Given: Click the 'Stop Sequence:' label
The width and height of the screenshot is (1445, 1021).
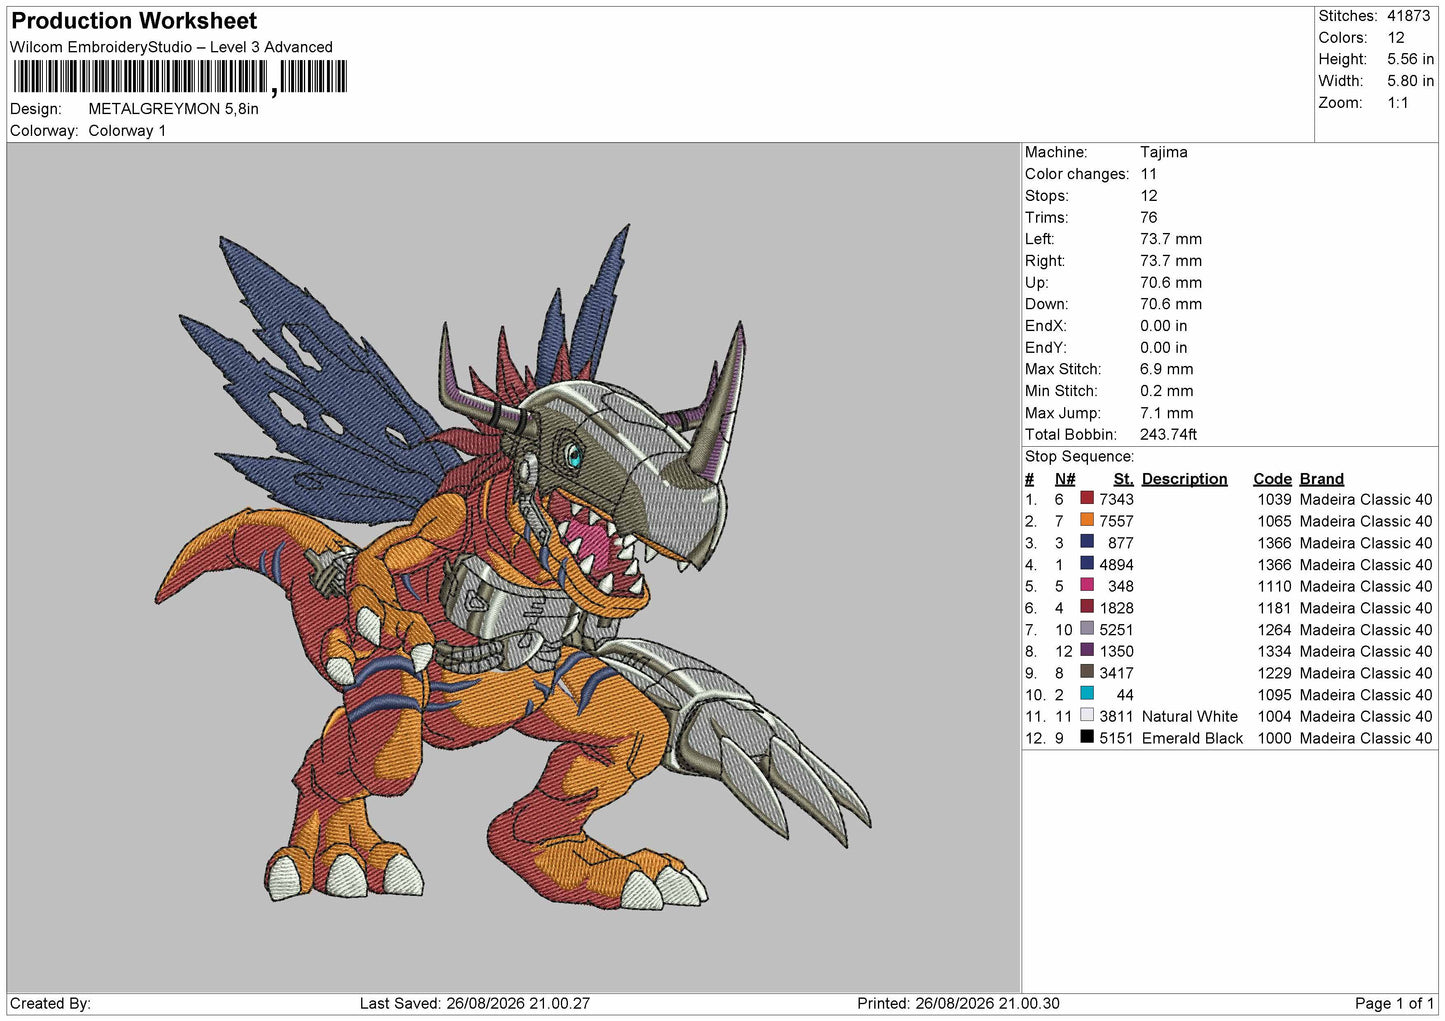Looking at the screenshot, I should (1079, 457).
